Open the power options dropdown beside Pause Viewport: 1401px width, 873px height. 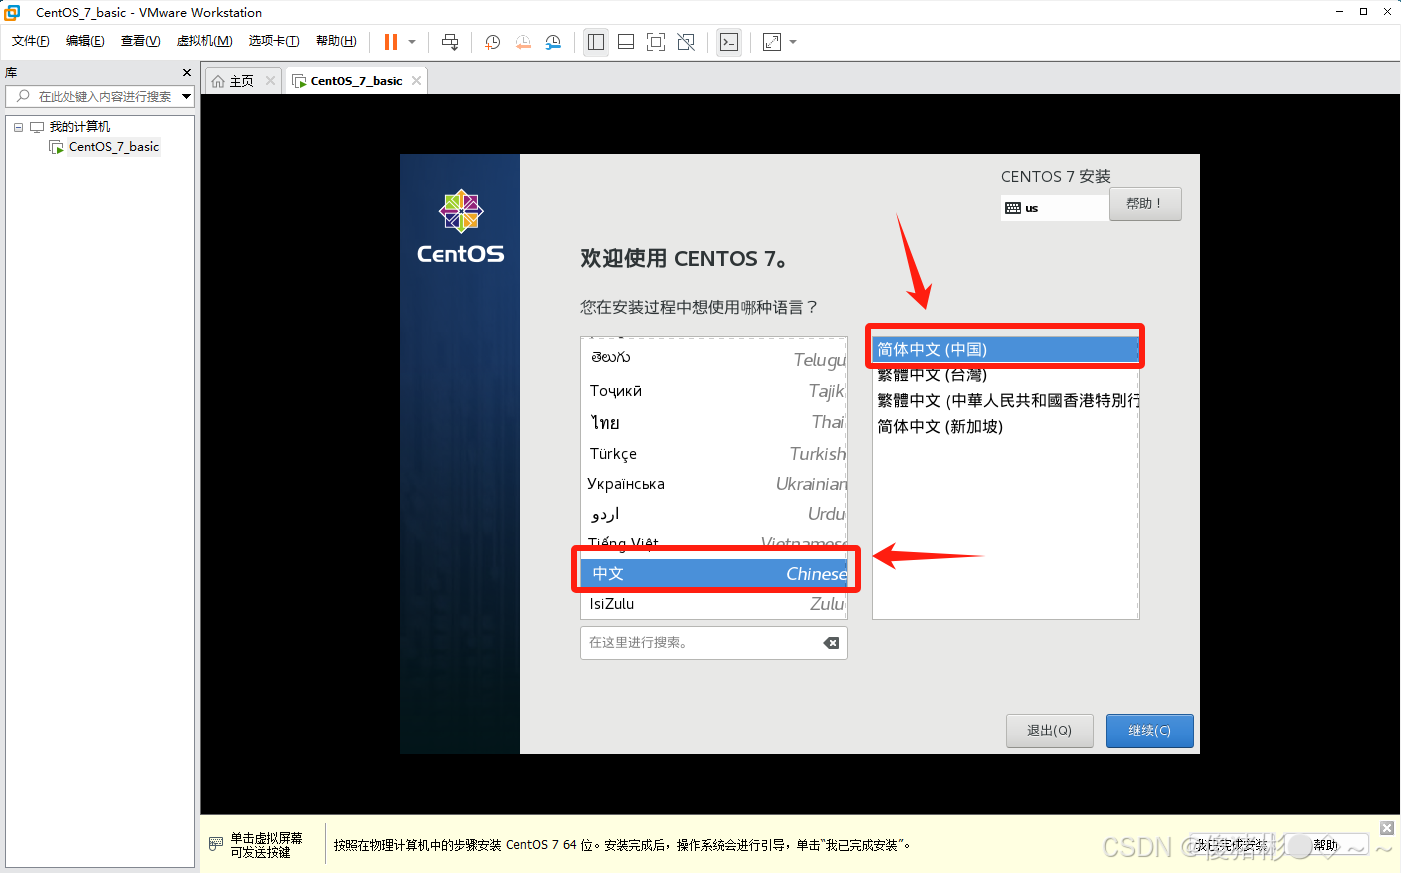pyautogui.click(x=412, y=42)
